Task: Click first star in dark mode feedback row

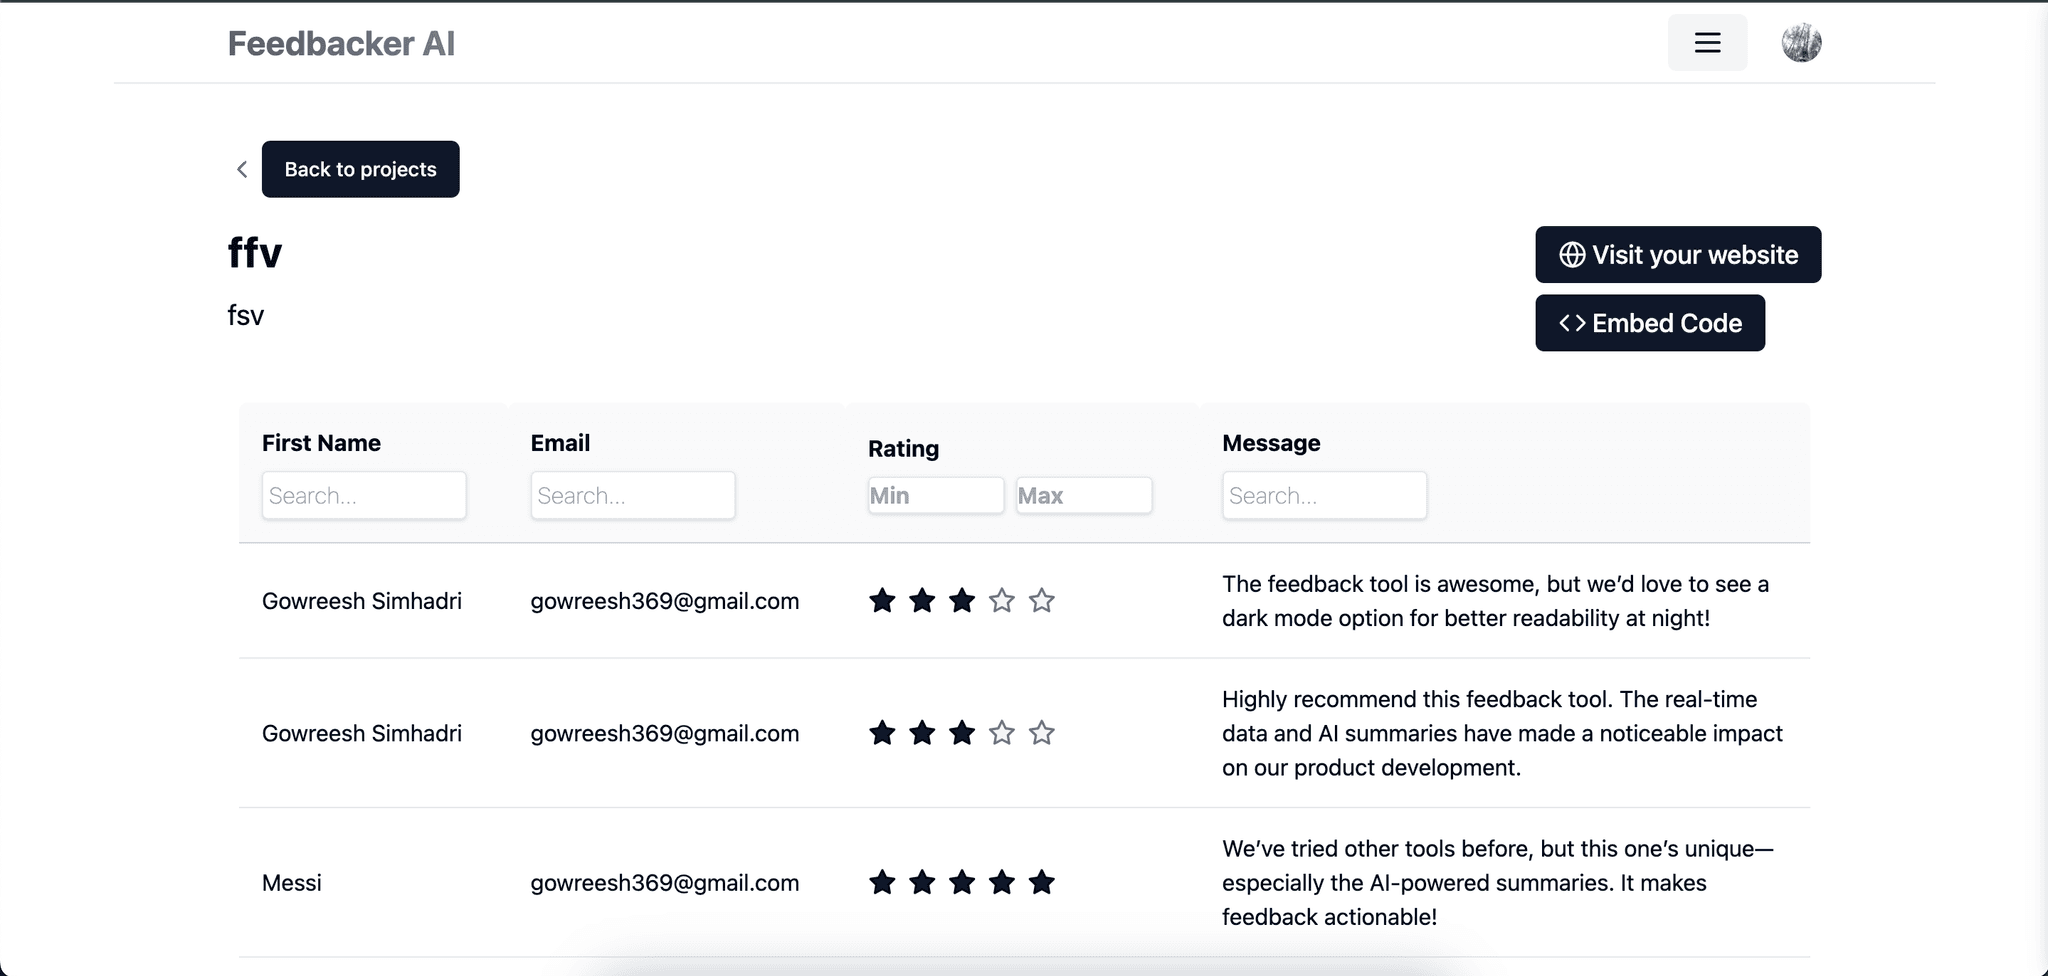Action: [882, 601]
